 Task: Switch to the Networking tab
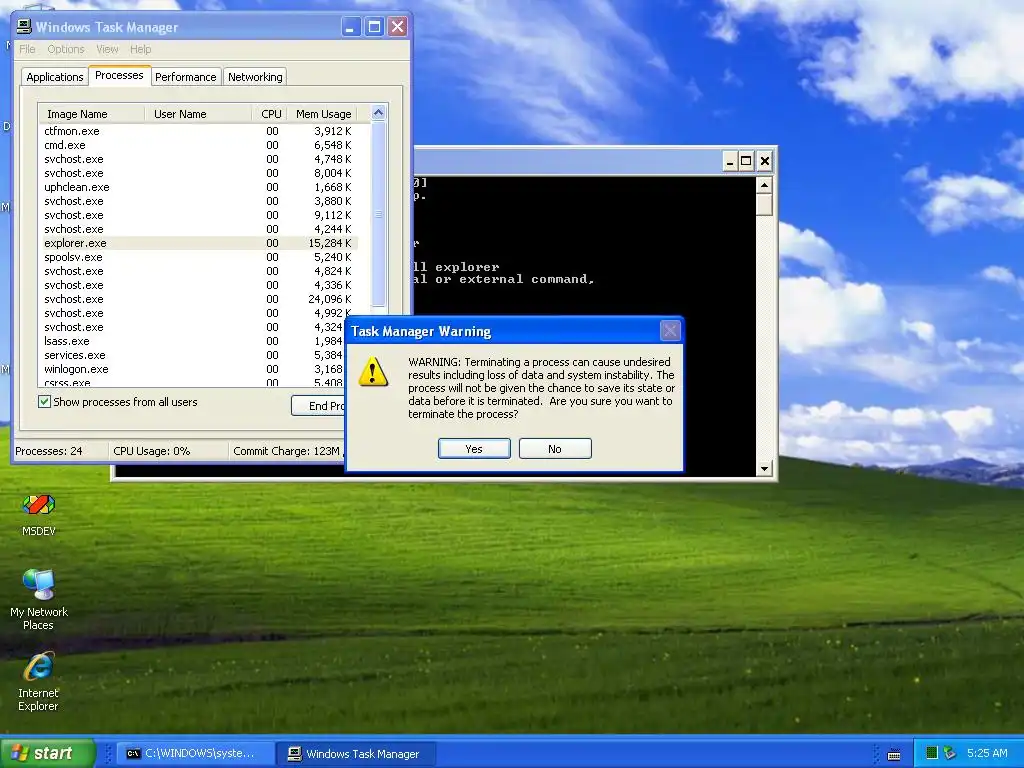click(255, 76)
